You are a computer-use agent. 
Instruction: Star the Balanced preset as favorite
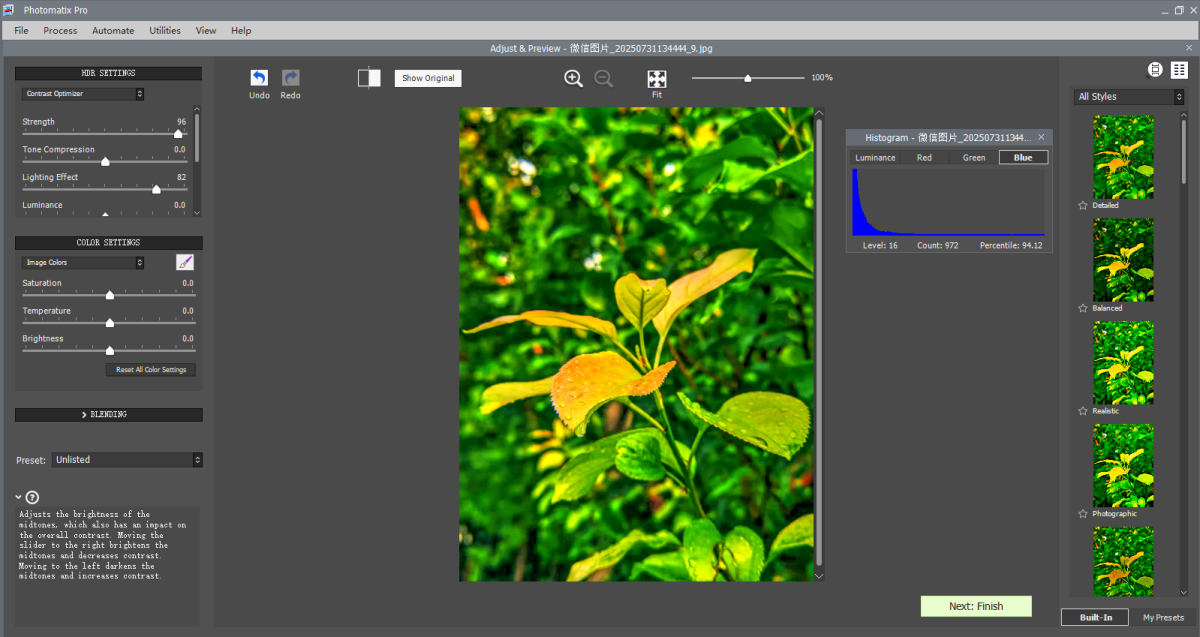pos(1082,309)
